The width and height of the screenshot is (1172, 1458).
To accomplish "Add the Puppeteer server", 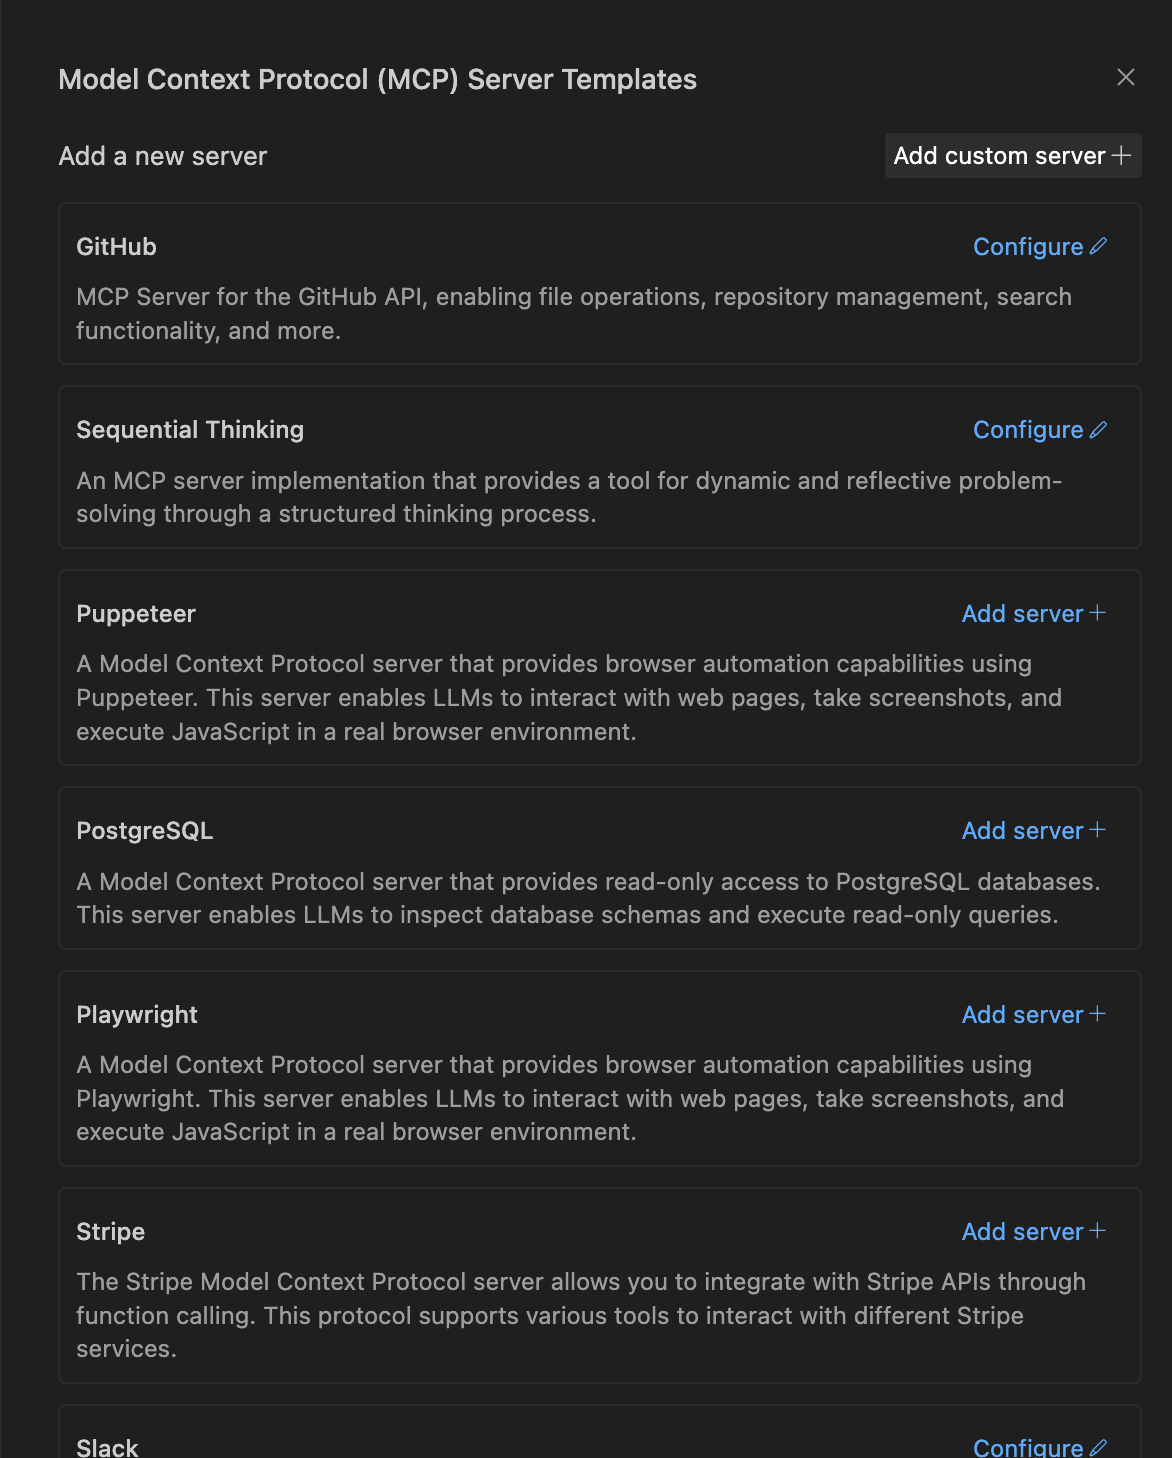I will [1022, 614].
